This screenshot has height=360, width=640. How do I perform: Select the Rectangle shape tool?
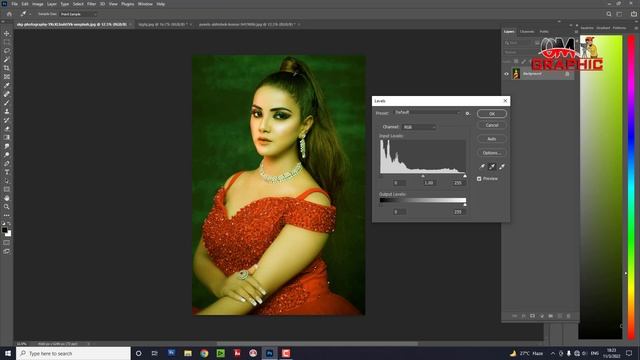[7, 189]
